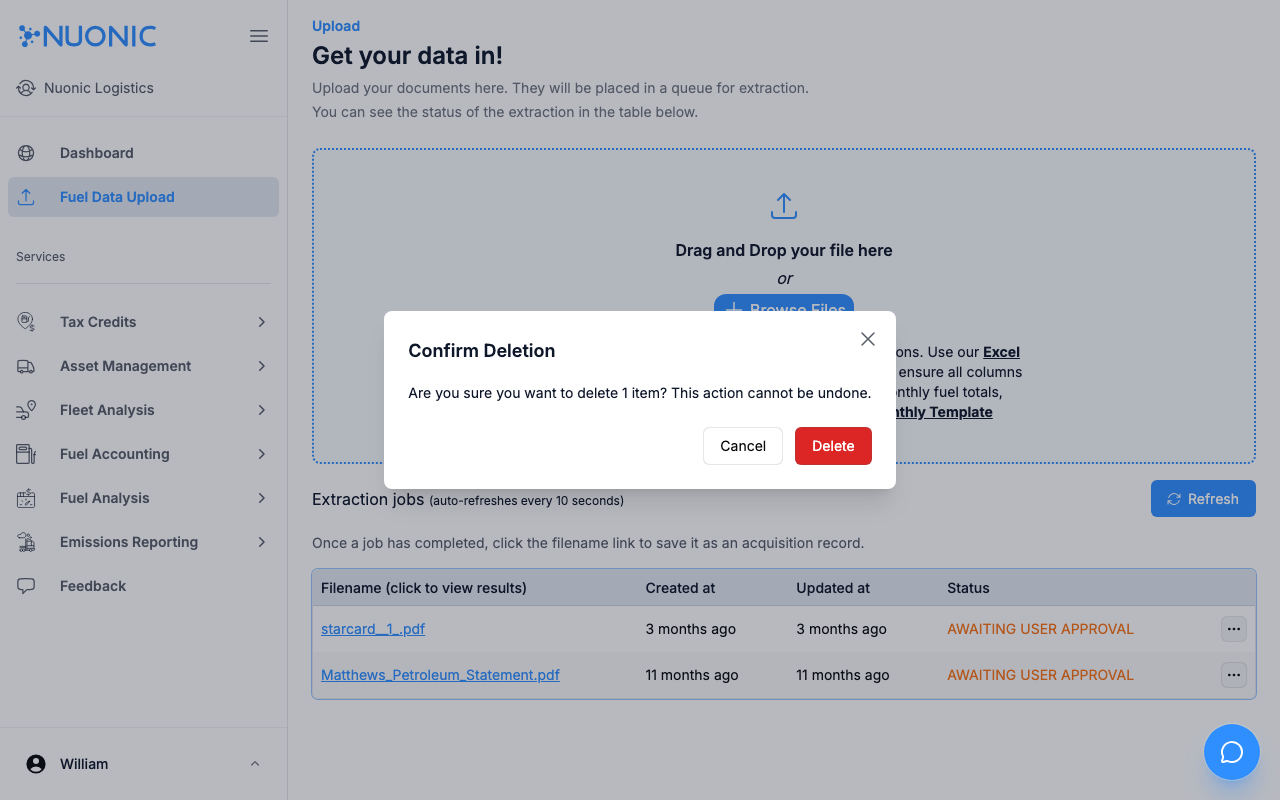1280x800 pixels.
Task: Click the Filename column header
Action: (424, 588)
